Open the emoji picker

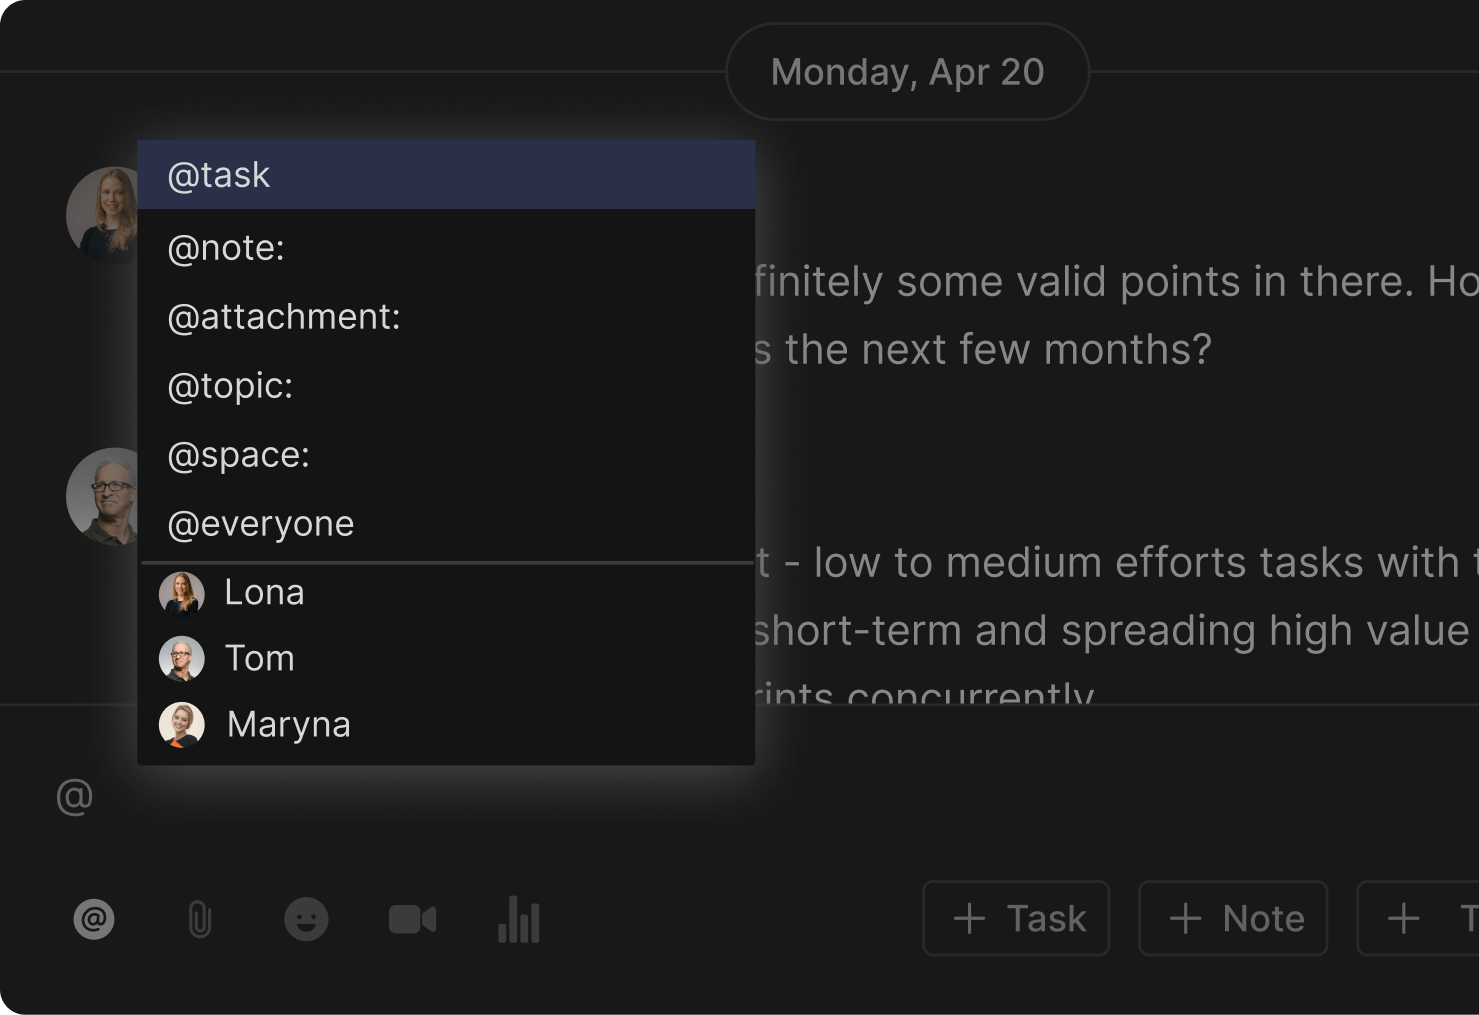coord(306,918)
